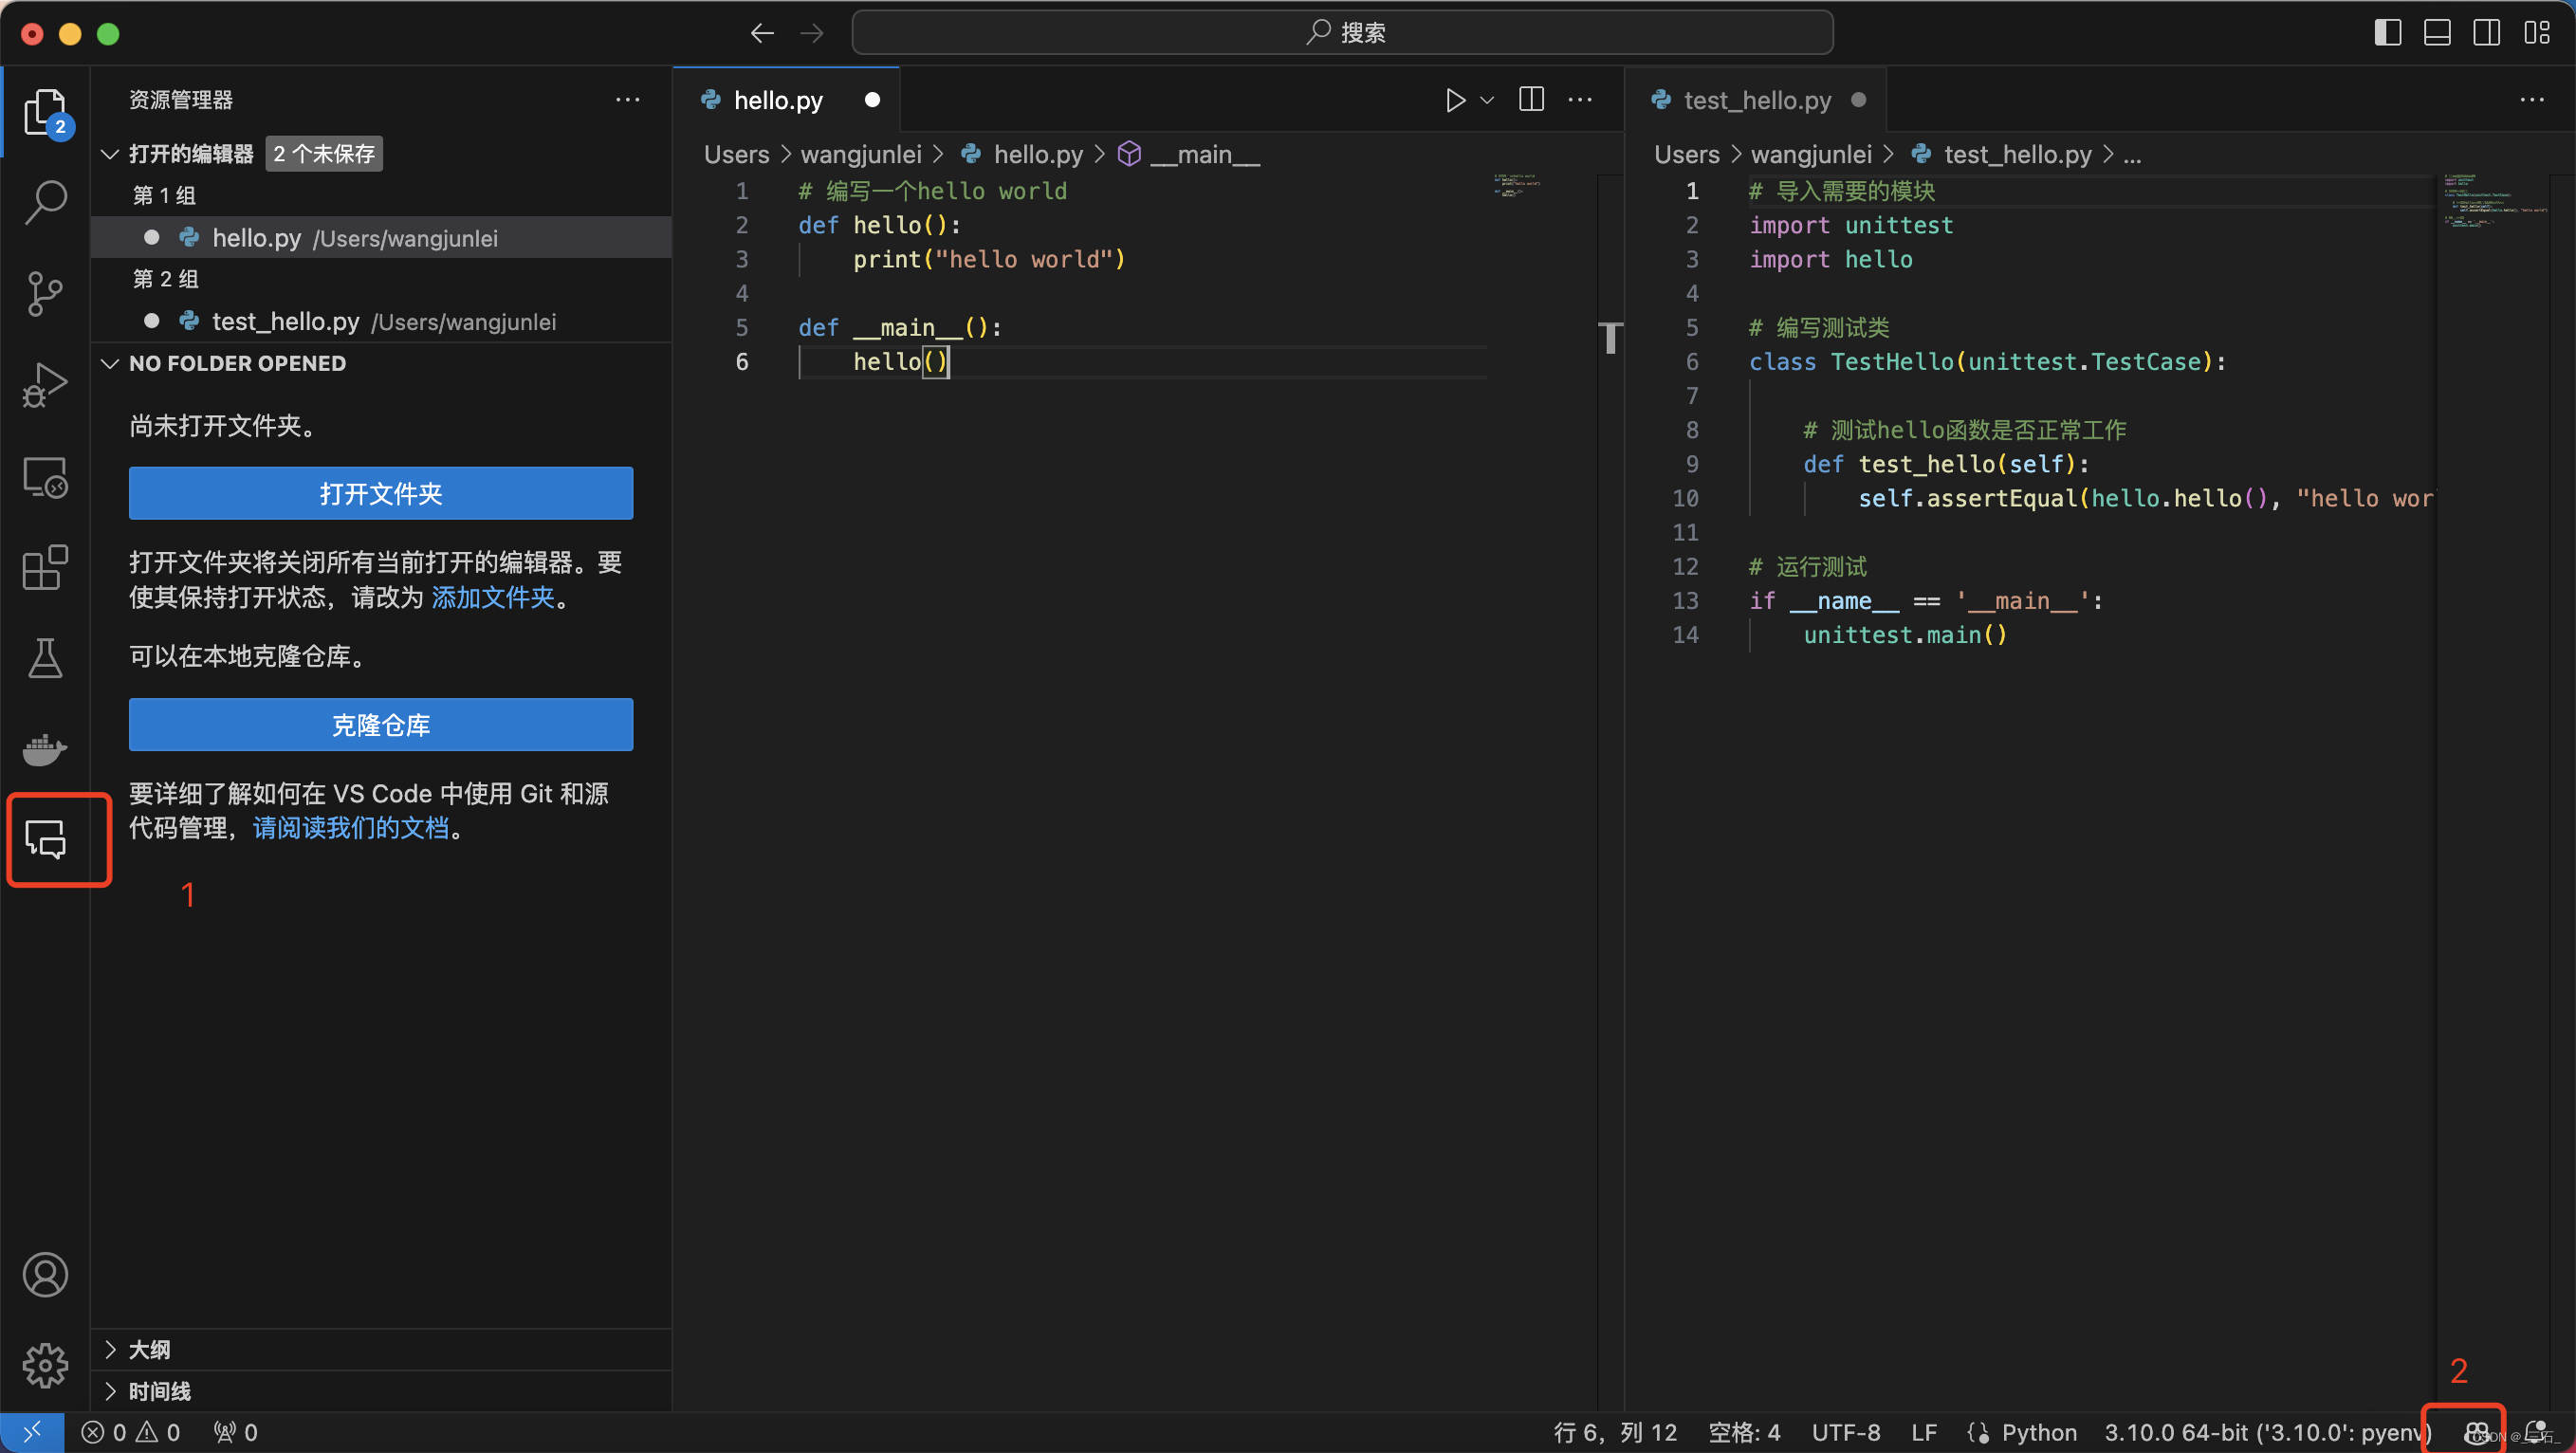Open the run options dropdown arrow
This screenshot has width=2576, height=1453.
coord(1487,100)
